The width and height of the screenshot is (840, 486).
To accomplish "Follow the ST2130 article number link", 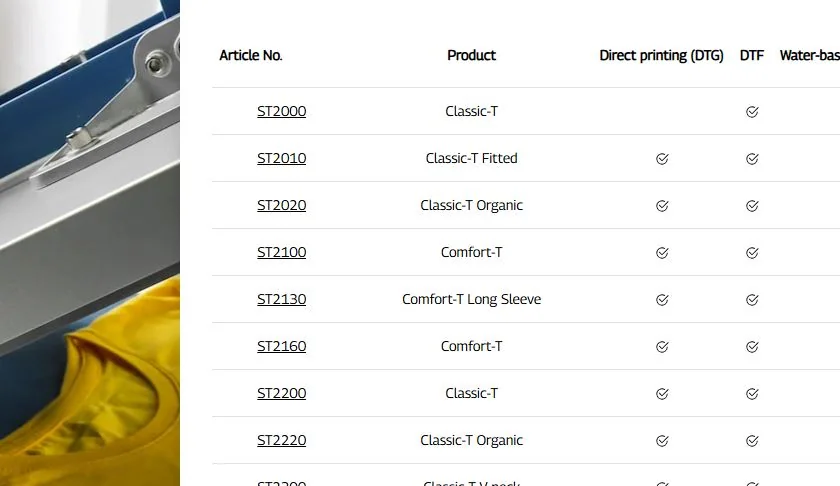I will [281, 300].
